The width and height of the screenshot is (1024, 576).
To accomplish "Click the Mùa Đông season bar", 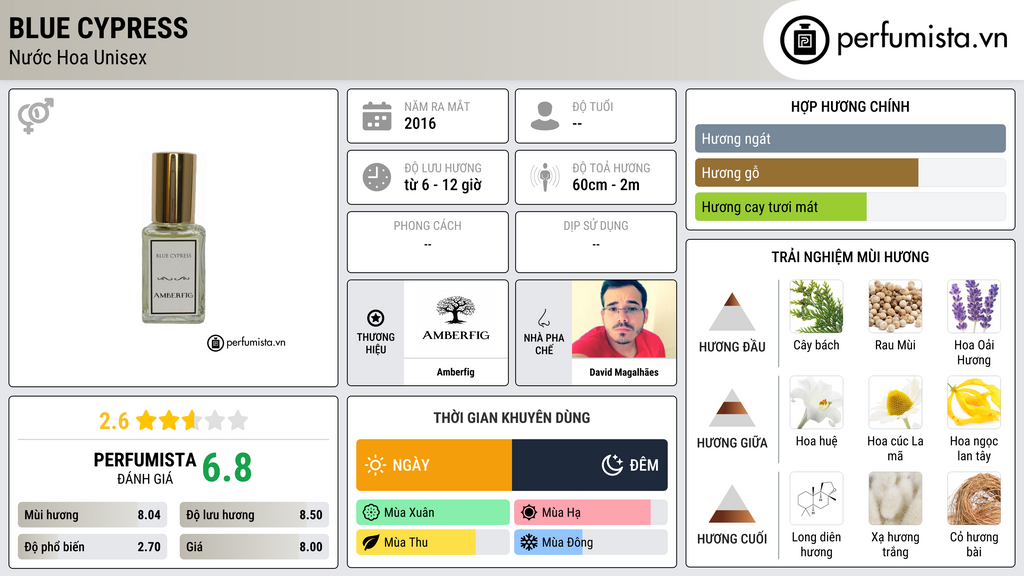I will point(590,542).
